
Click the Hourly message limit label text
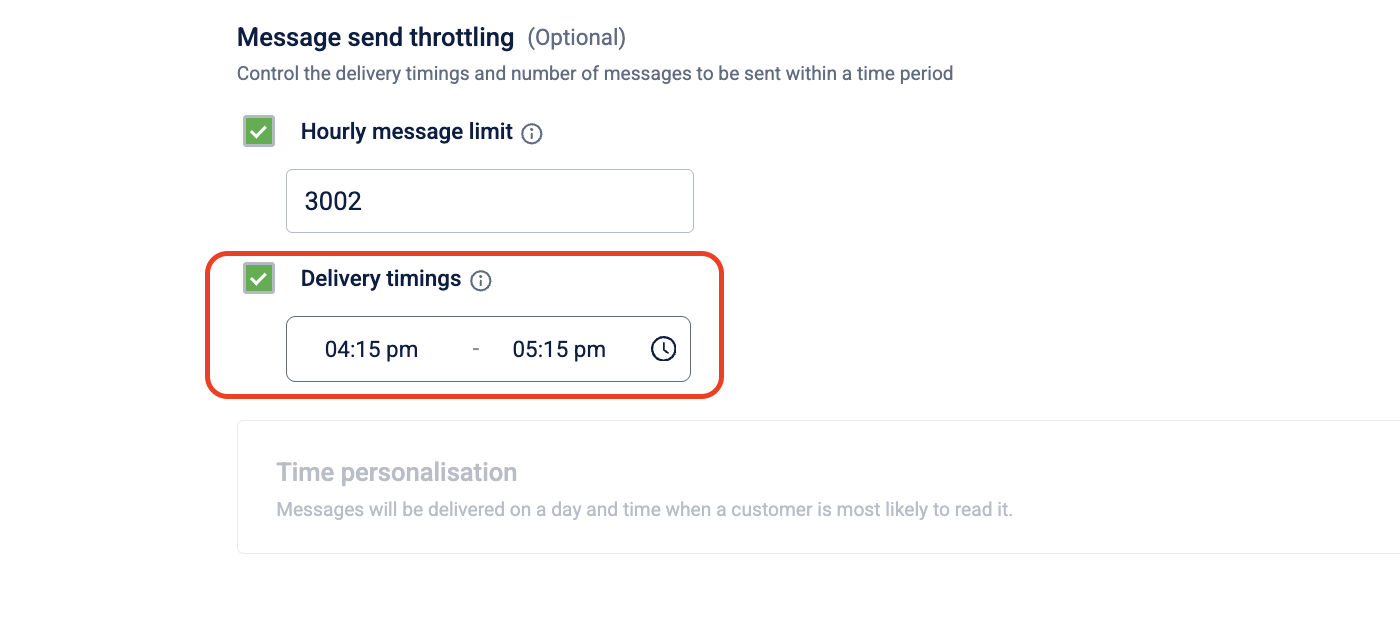(407, 131)
